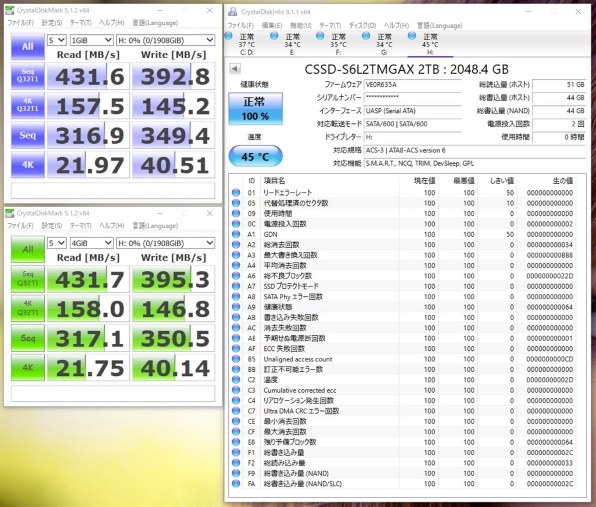The height and width of the screenshot is (507, 596).
Task: Run Seq test in the blue CrystalDiskMark
Action: (x=27, y=135)
